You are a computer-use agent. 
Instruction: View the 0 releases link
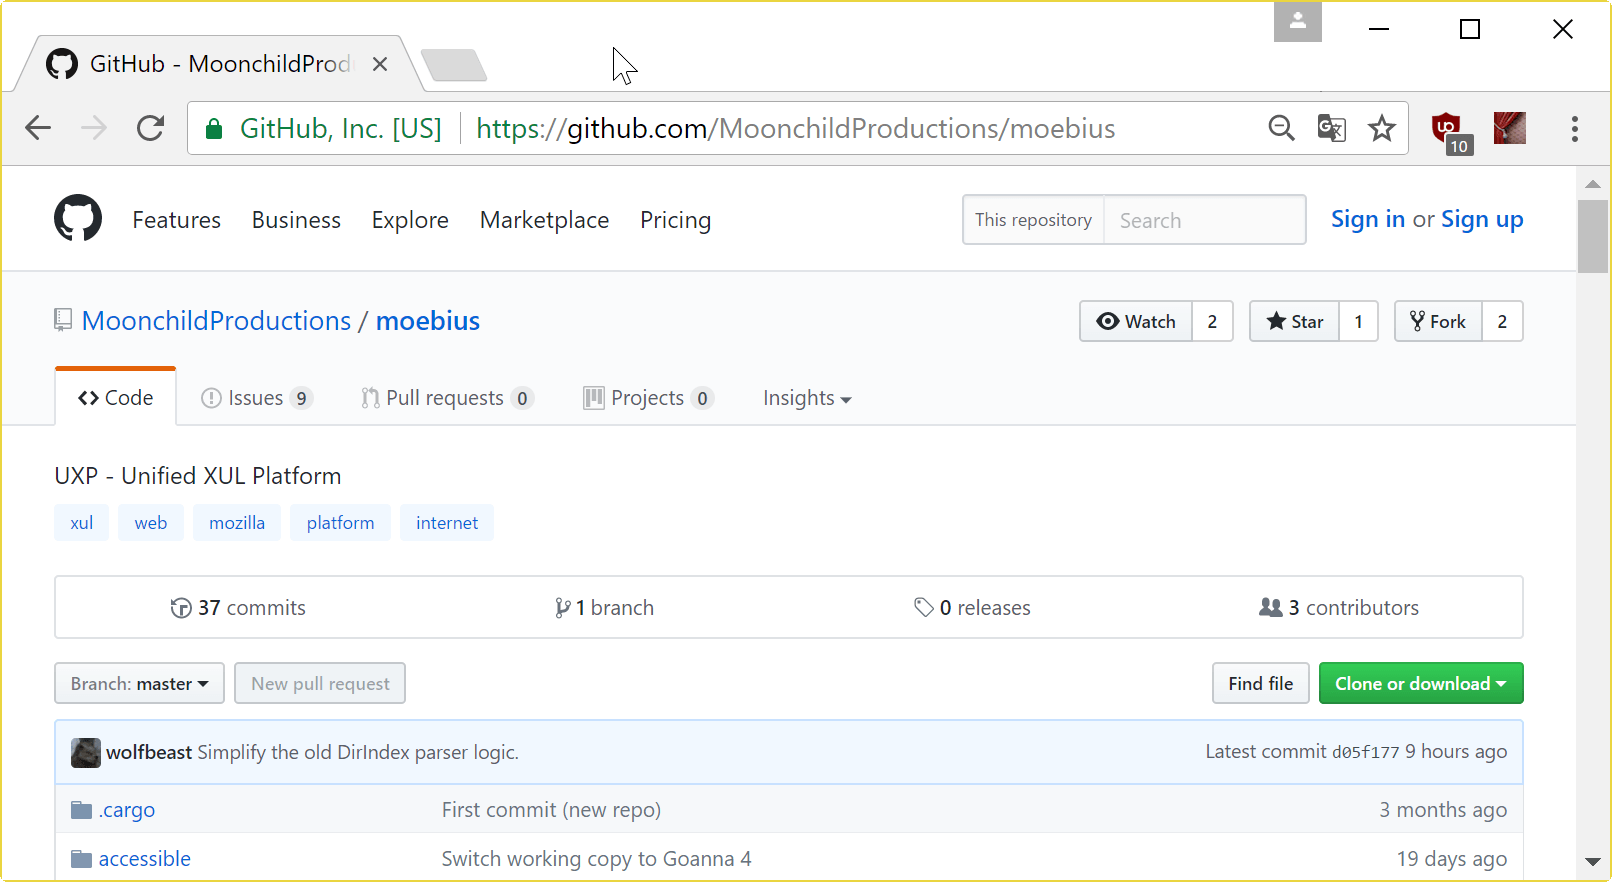(x=972, y=608)
